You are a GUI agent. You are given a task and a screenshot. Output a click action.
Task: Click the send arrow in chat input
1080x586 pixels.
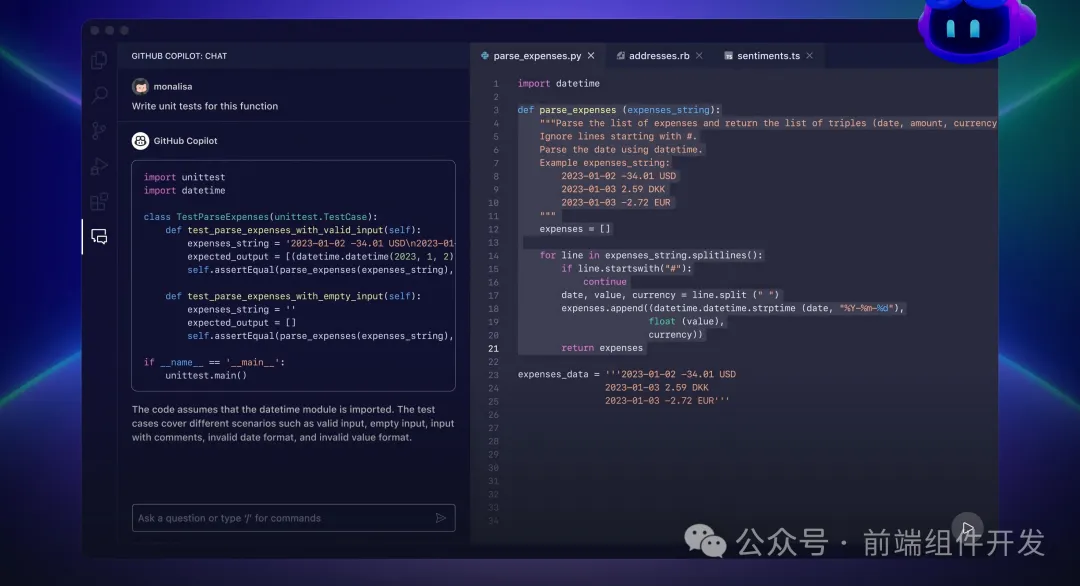click(441, 518)
